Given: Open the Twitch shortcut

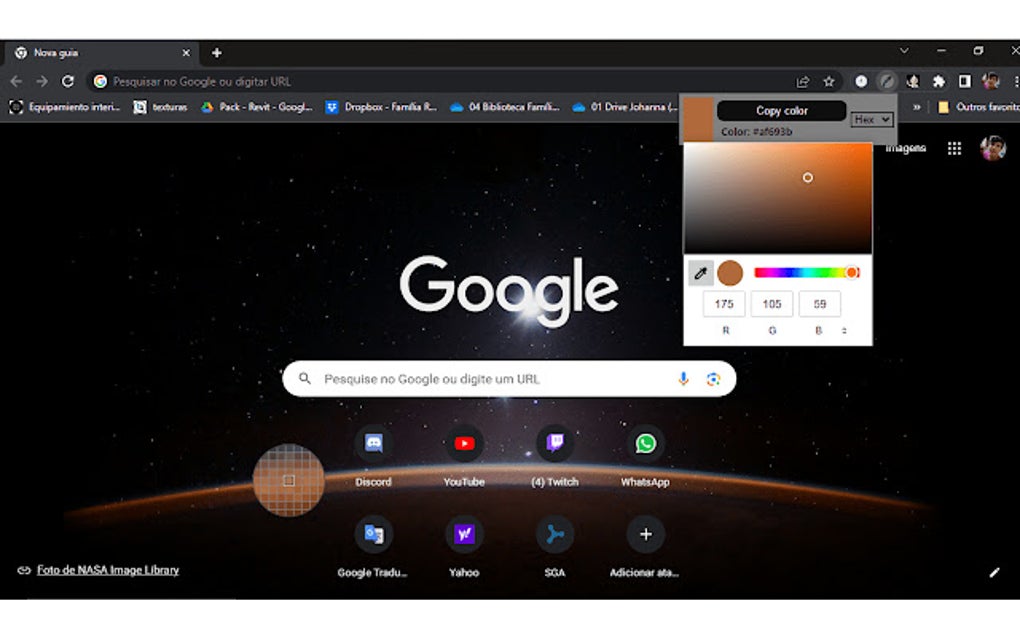Looking at the screenshot, I should [x=556, y=443].
